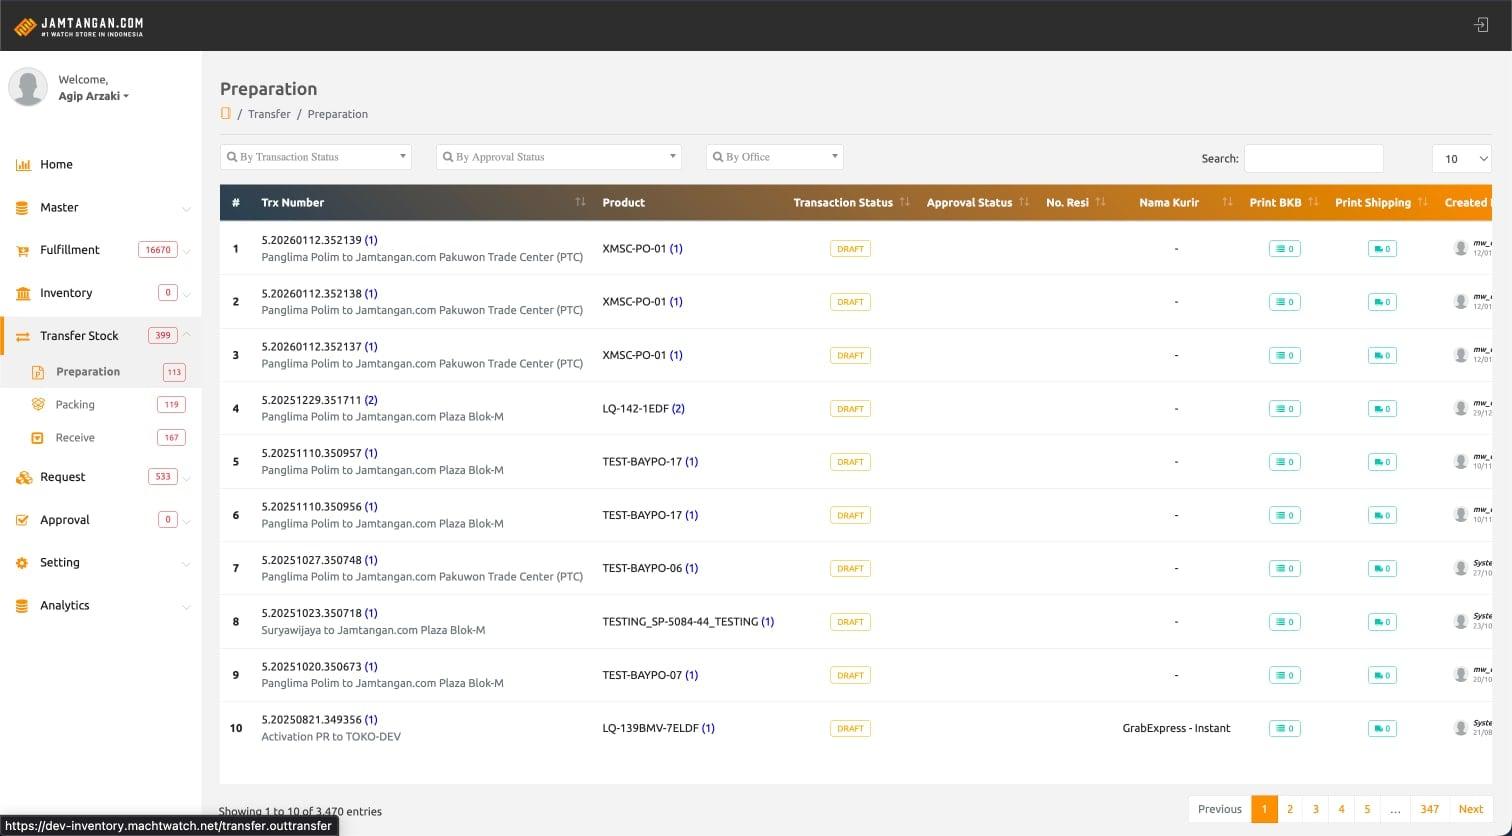
Task: Open the By Approval Status filter
Action: pos(559,157)
